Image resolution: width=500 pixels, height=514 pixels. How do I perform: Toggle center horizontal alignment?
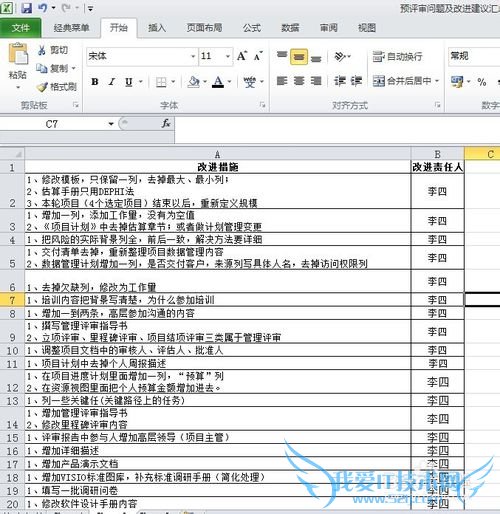[299, 81]
